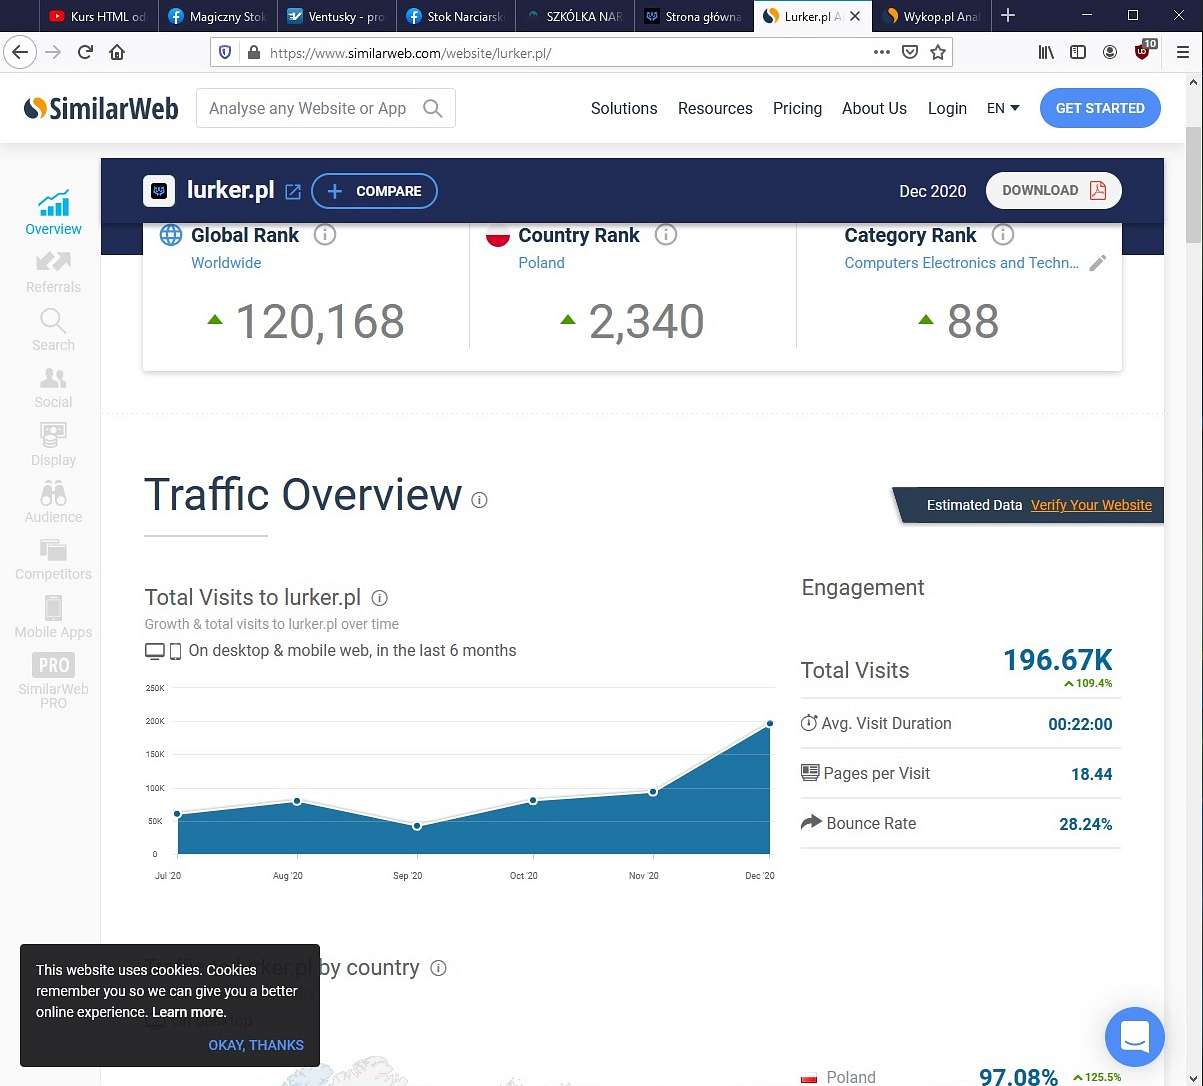Toggle the Firefox sidebar view
Screen dimensions: 1203x1086
[1078, 52]
